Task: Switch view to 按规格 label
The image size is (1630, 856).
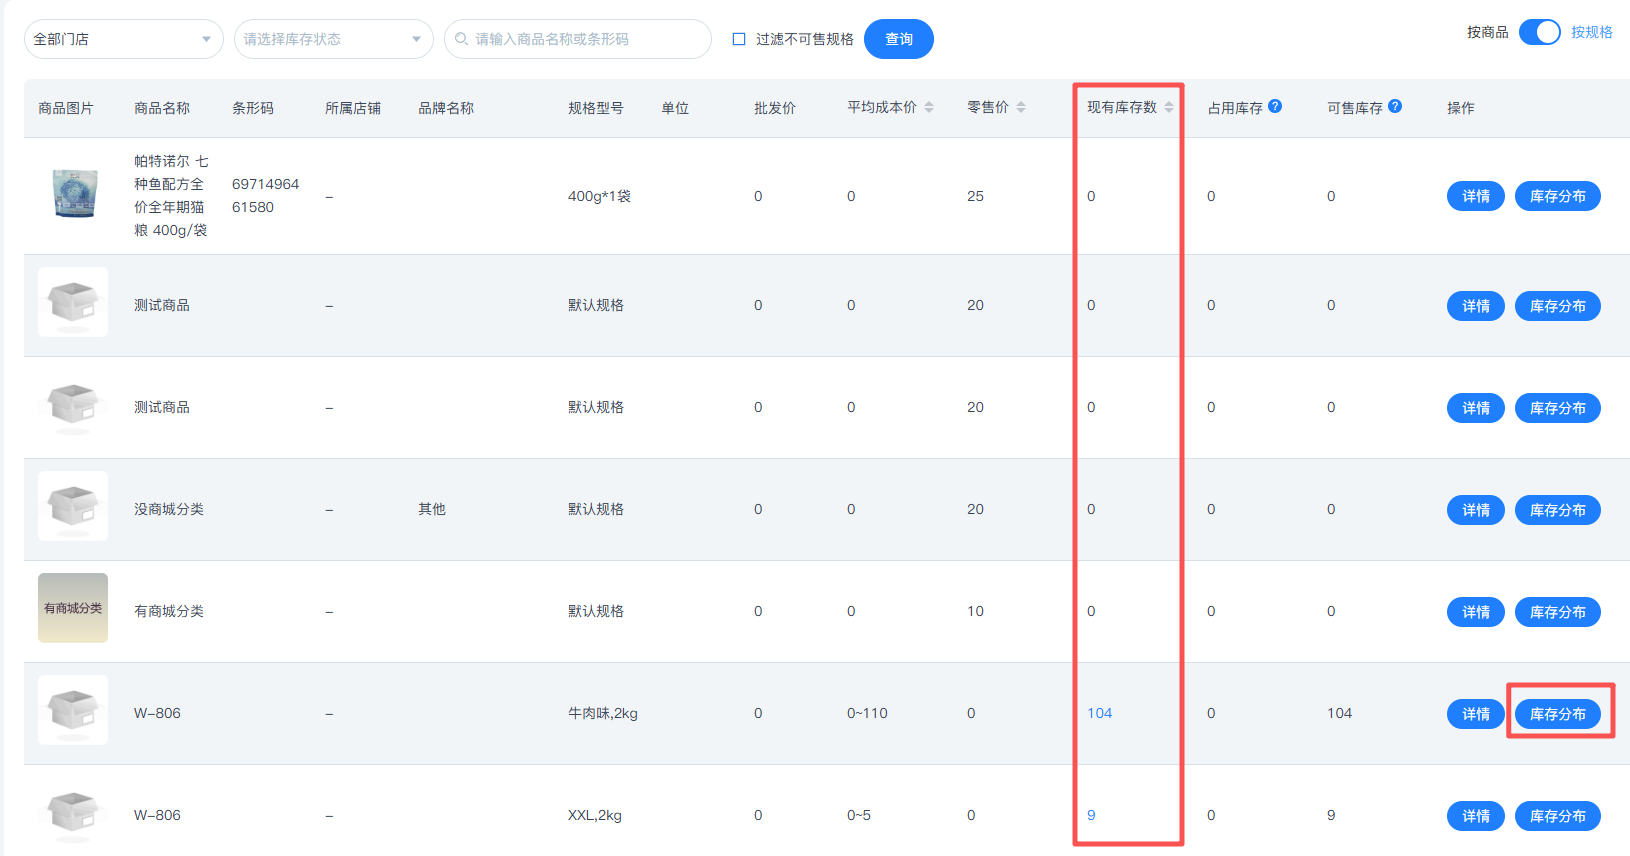Action: point(1591,32)
